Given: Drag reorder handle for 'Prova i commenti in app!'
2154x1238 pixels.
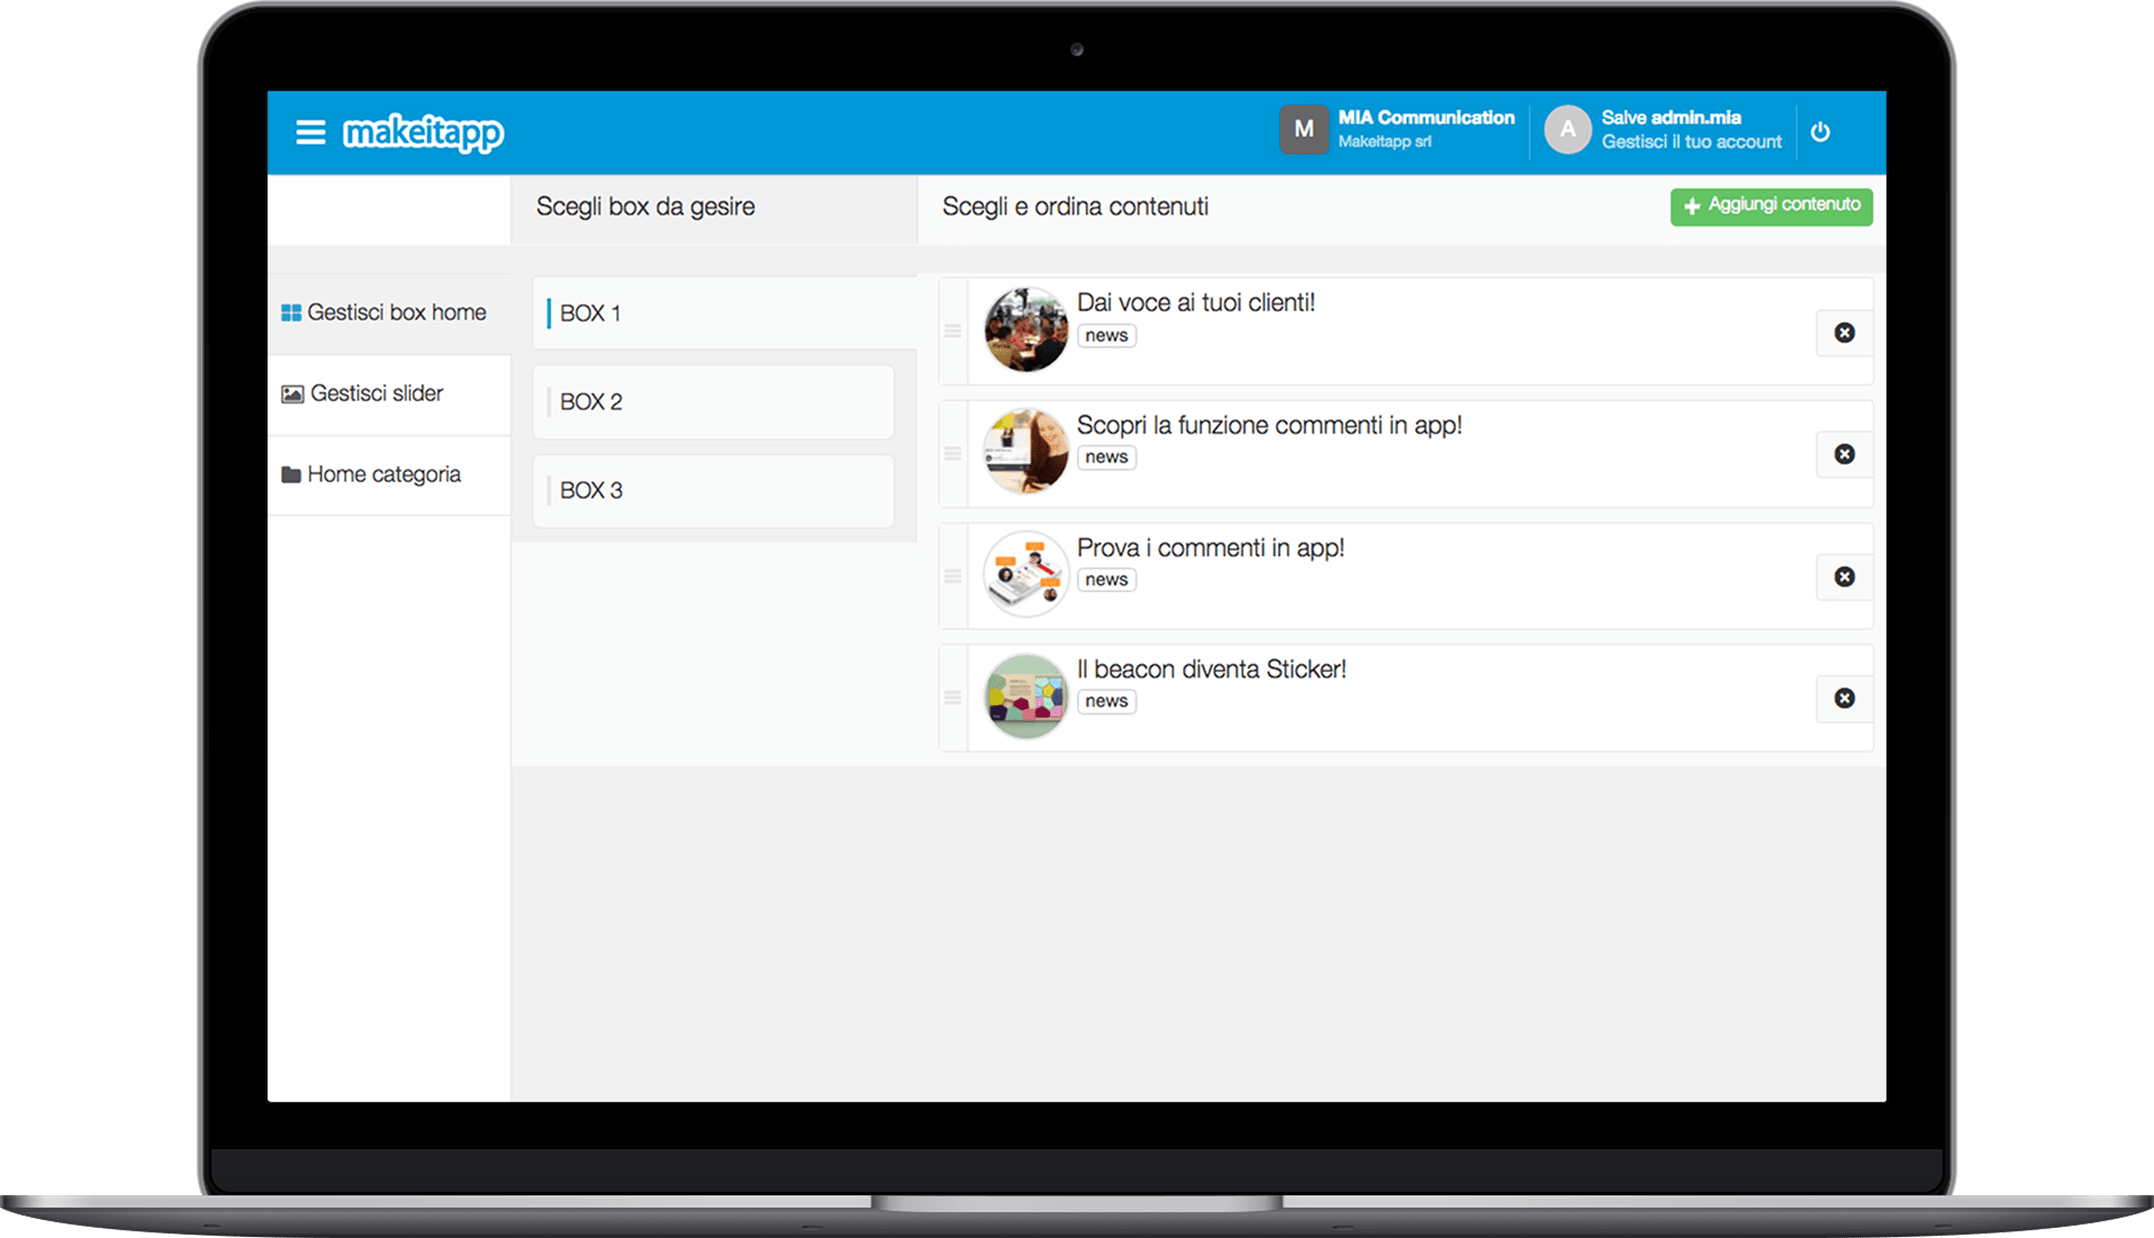Looking at the screenshot, I should [960, 575].
